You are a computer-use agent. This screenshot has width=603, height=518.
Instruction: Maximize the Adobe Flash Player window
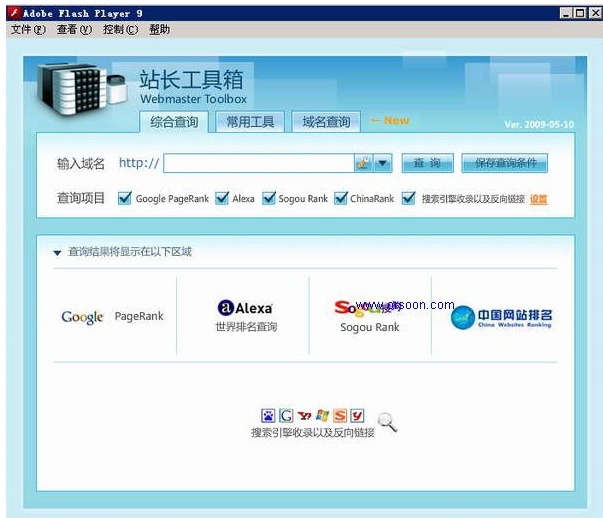coord(580,13)
